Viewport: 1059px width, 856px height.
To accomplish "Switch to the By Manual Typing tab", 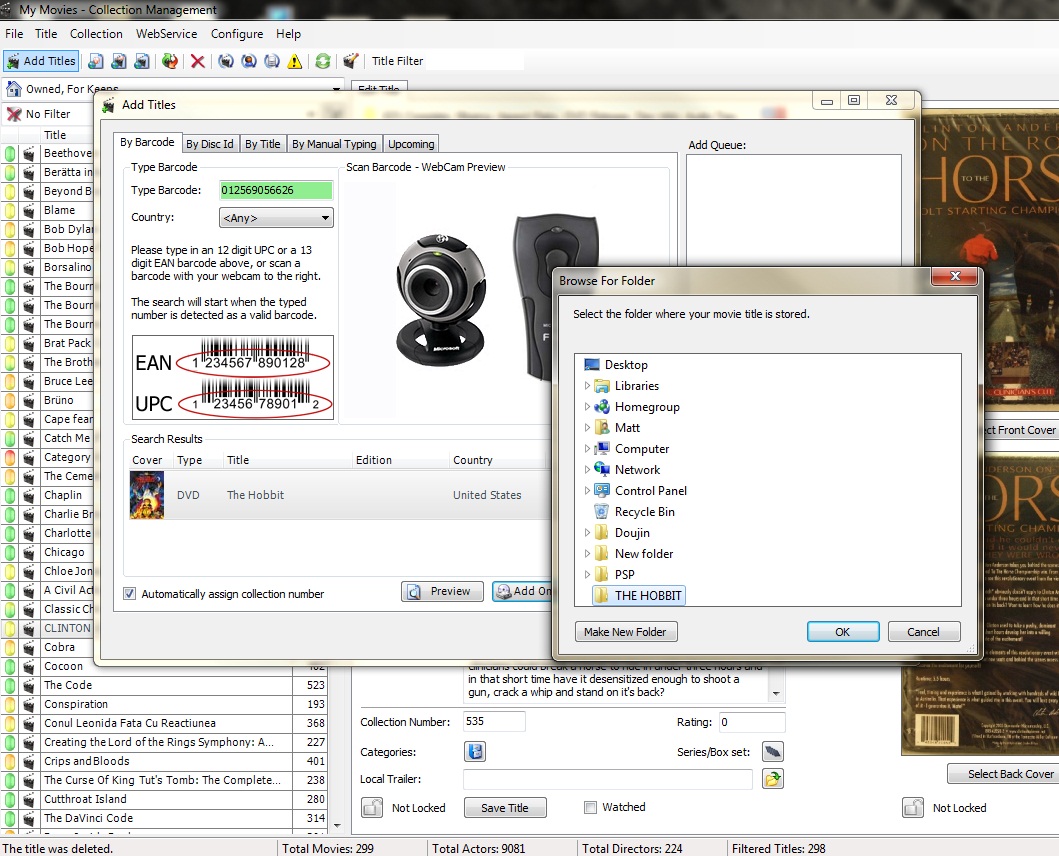I will pyautogui.click(x=334, y=143).
